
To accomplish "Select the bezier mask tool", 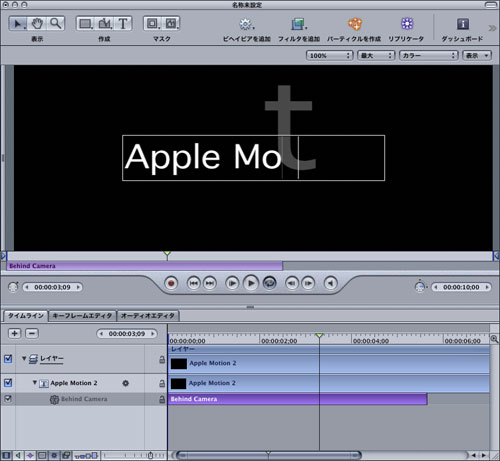I will [171, 23].
